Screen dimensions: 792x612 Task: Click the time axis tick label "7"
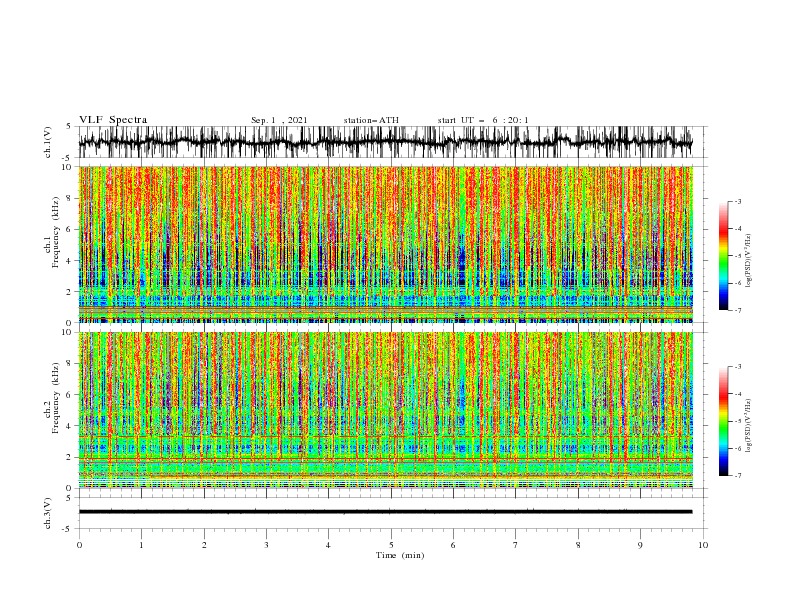(x=516, y=545)
